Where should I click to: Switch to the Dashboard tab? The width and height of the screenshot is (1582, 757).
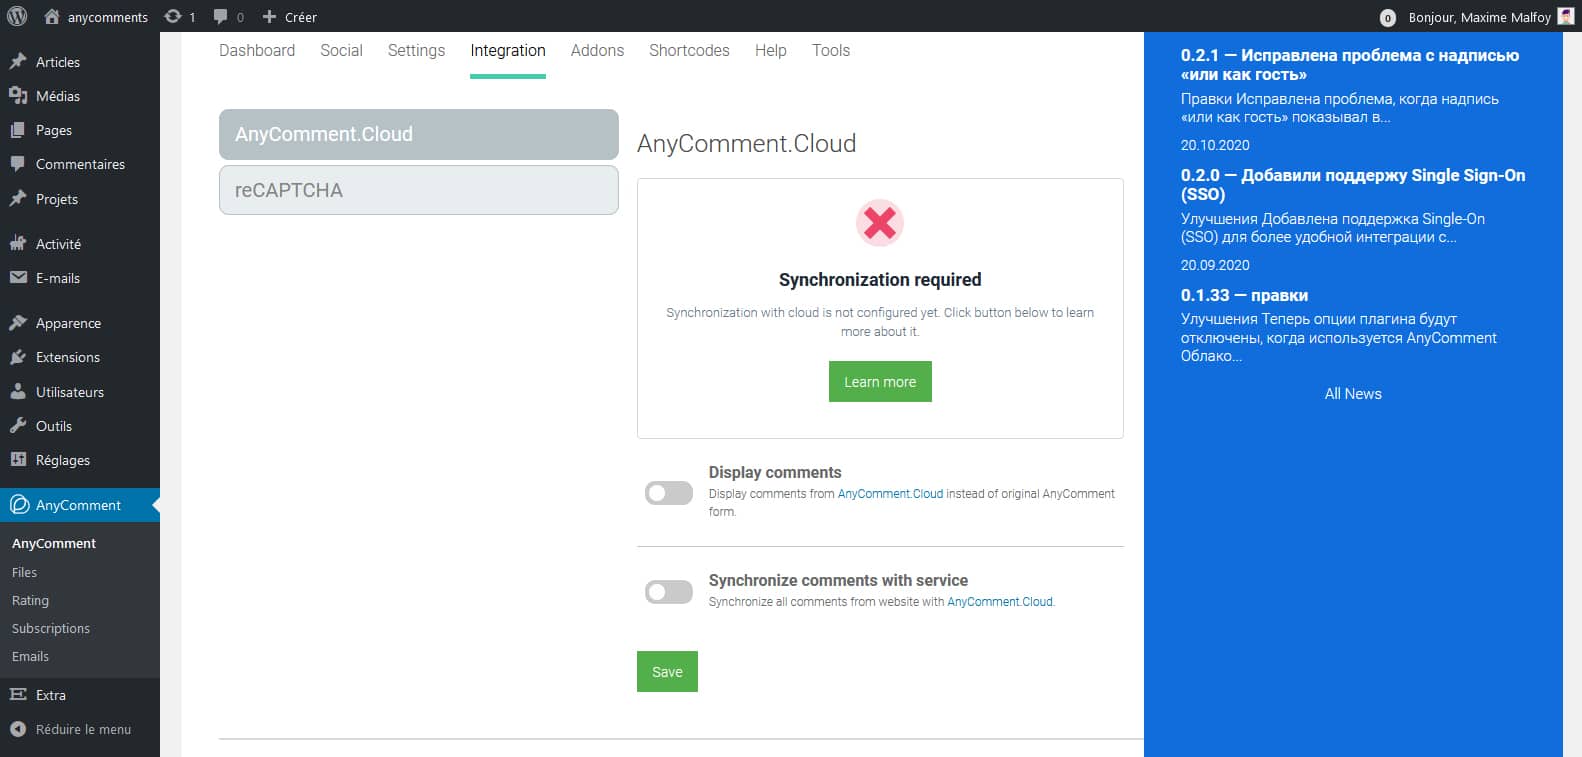[x=257, y=50]
